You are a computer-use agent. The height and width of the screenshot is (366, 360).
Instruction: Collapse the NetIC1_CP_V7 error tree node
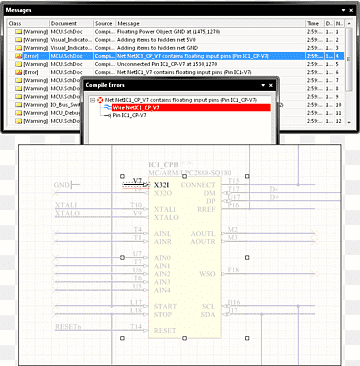92,100
